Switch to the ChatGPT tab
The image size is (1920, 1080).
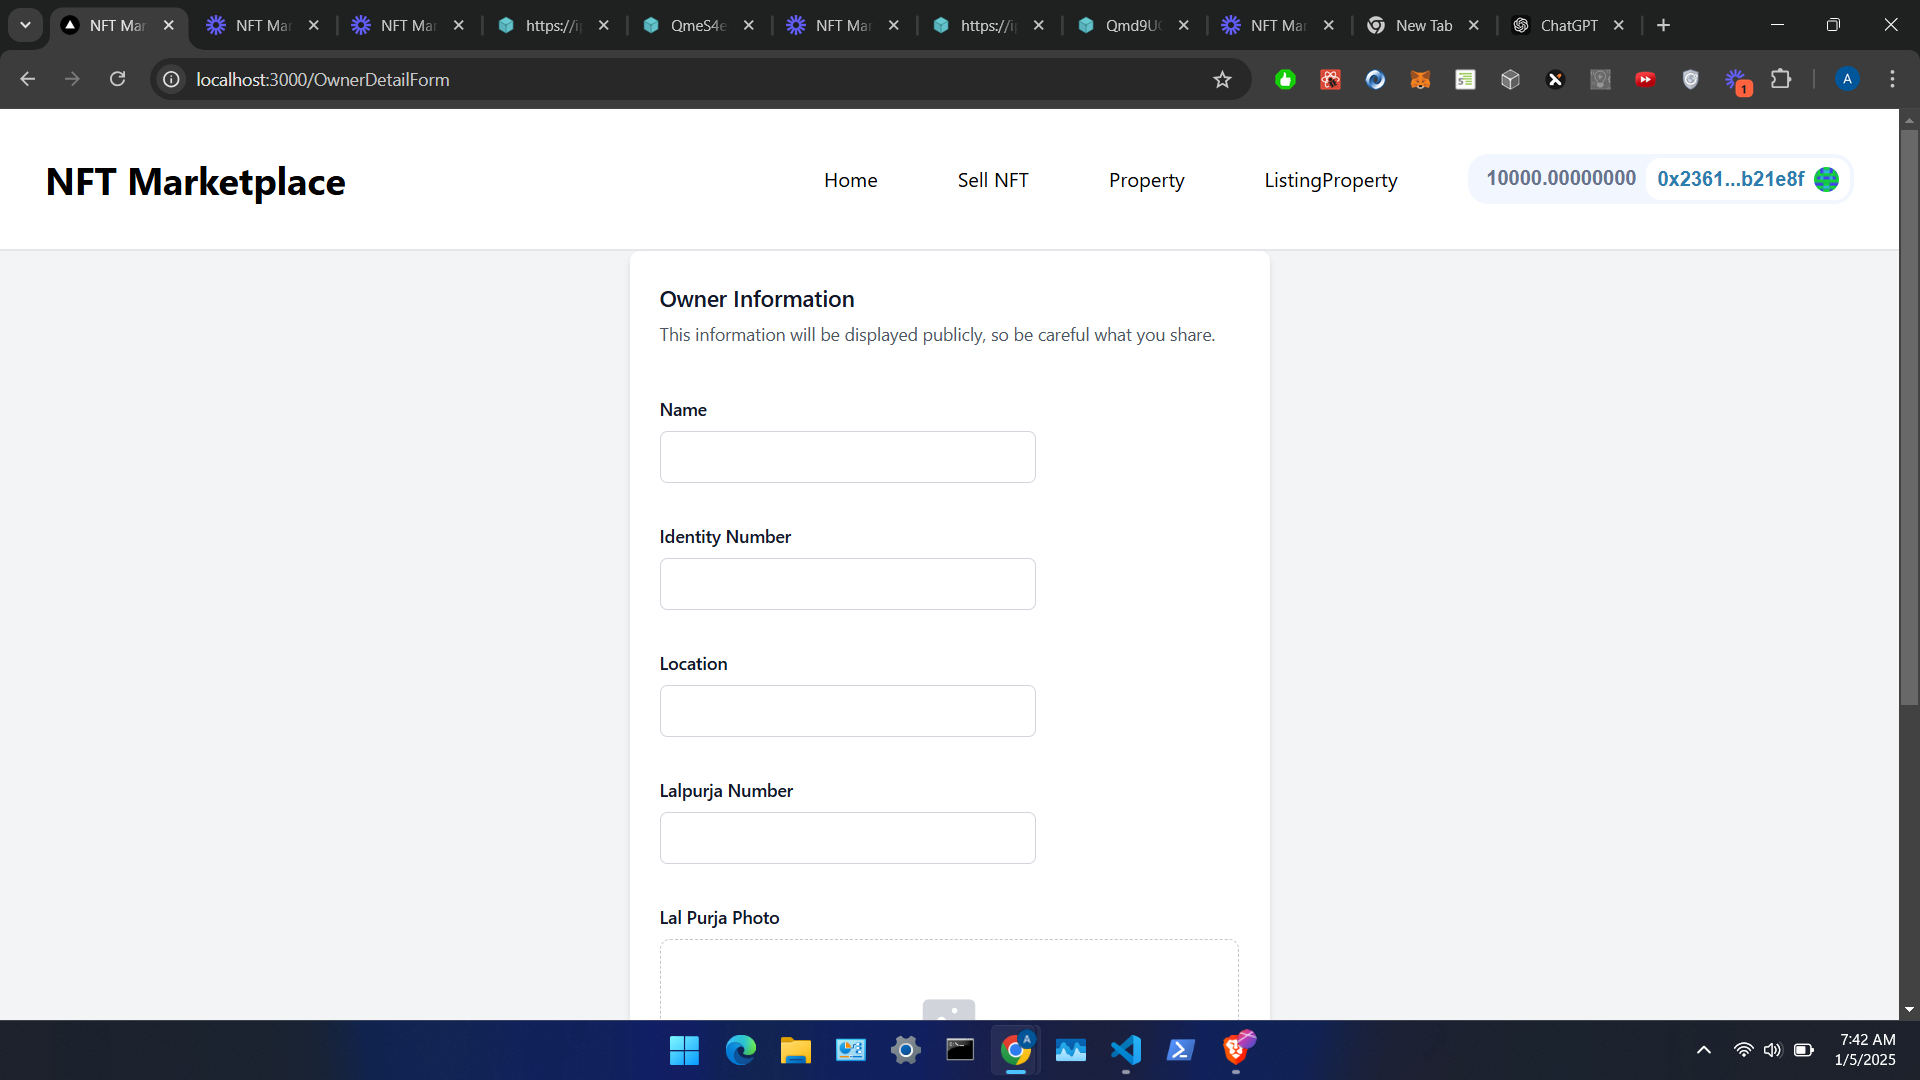(x=1568, y=25)
